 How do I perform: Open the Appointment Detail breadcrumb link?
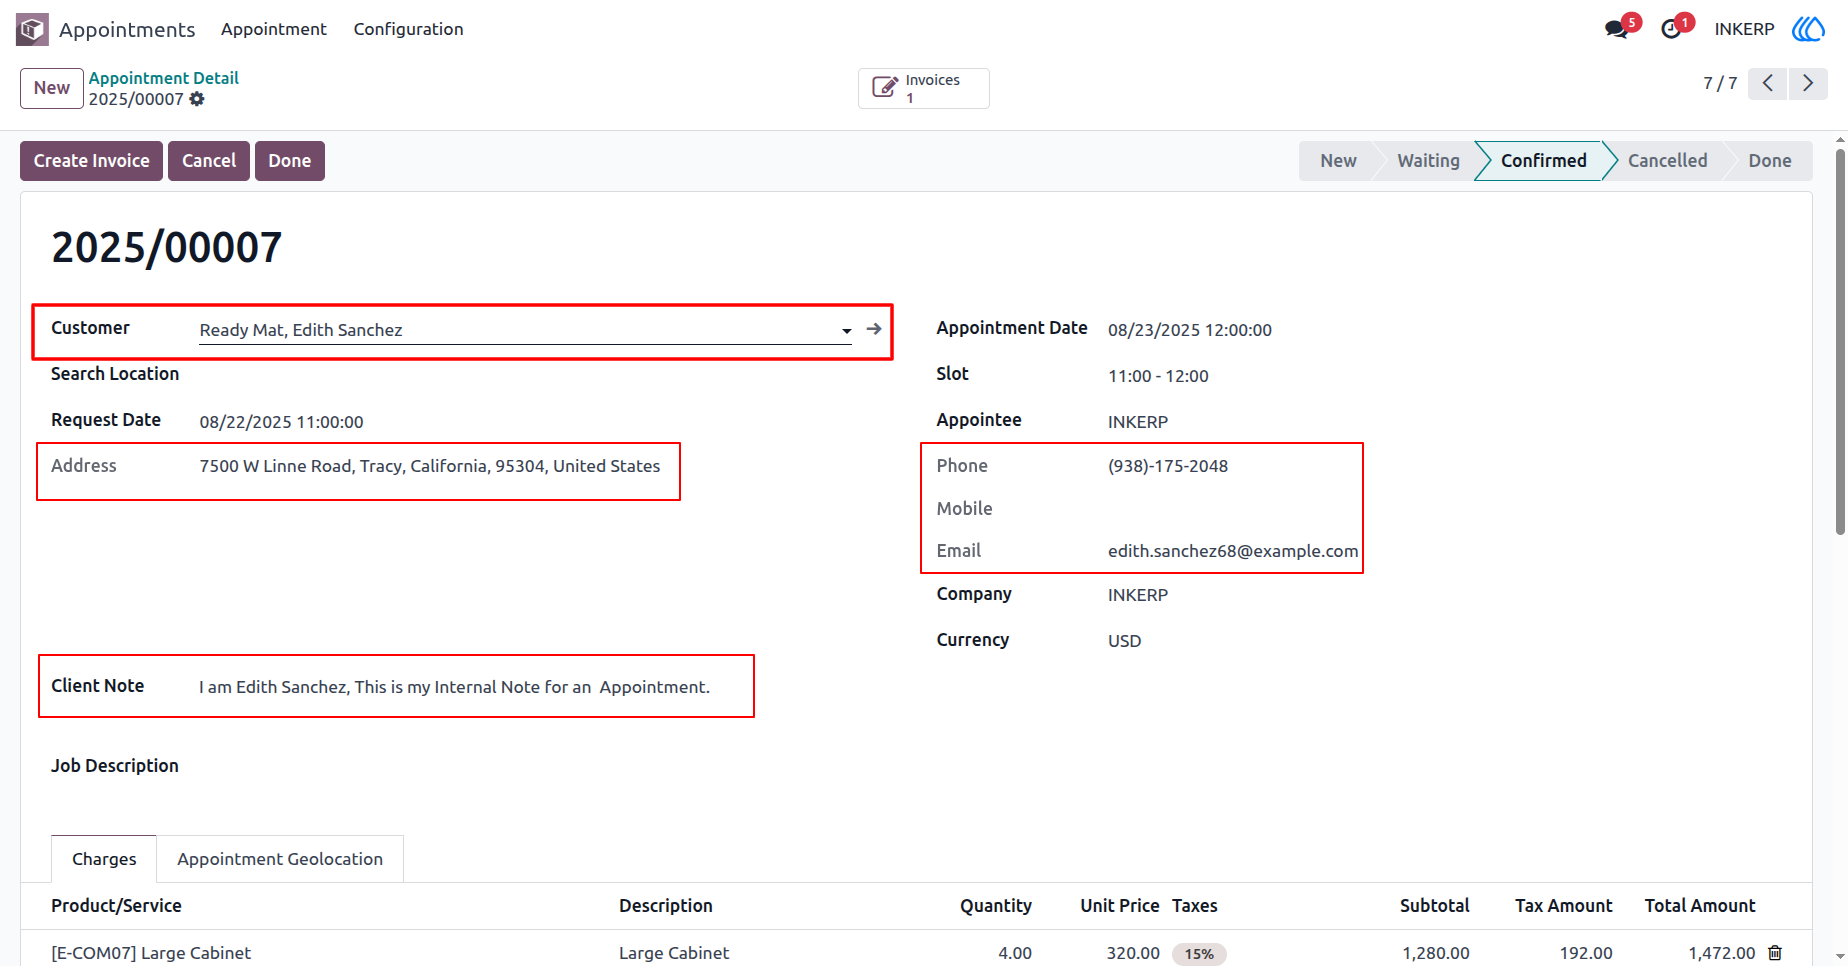(x=164, y=78)
